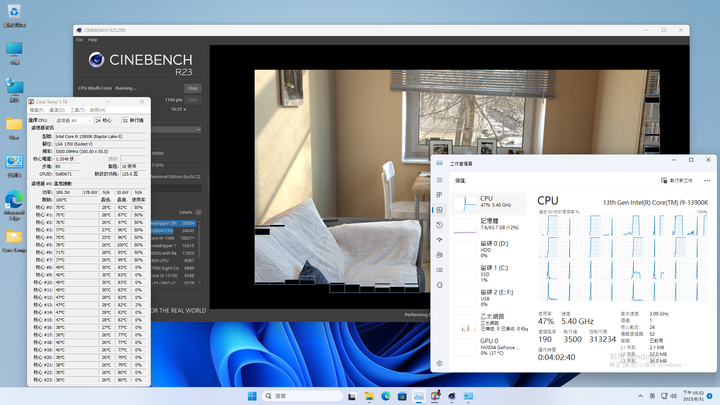Click the 189.3W power reading in Core Temp
Screen dimensions: 720x405
pos(67,192)
